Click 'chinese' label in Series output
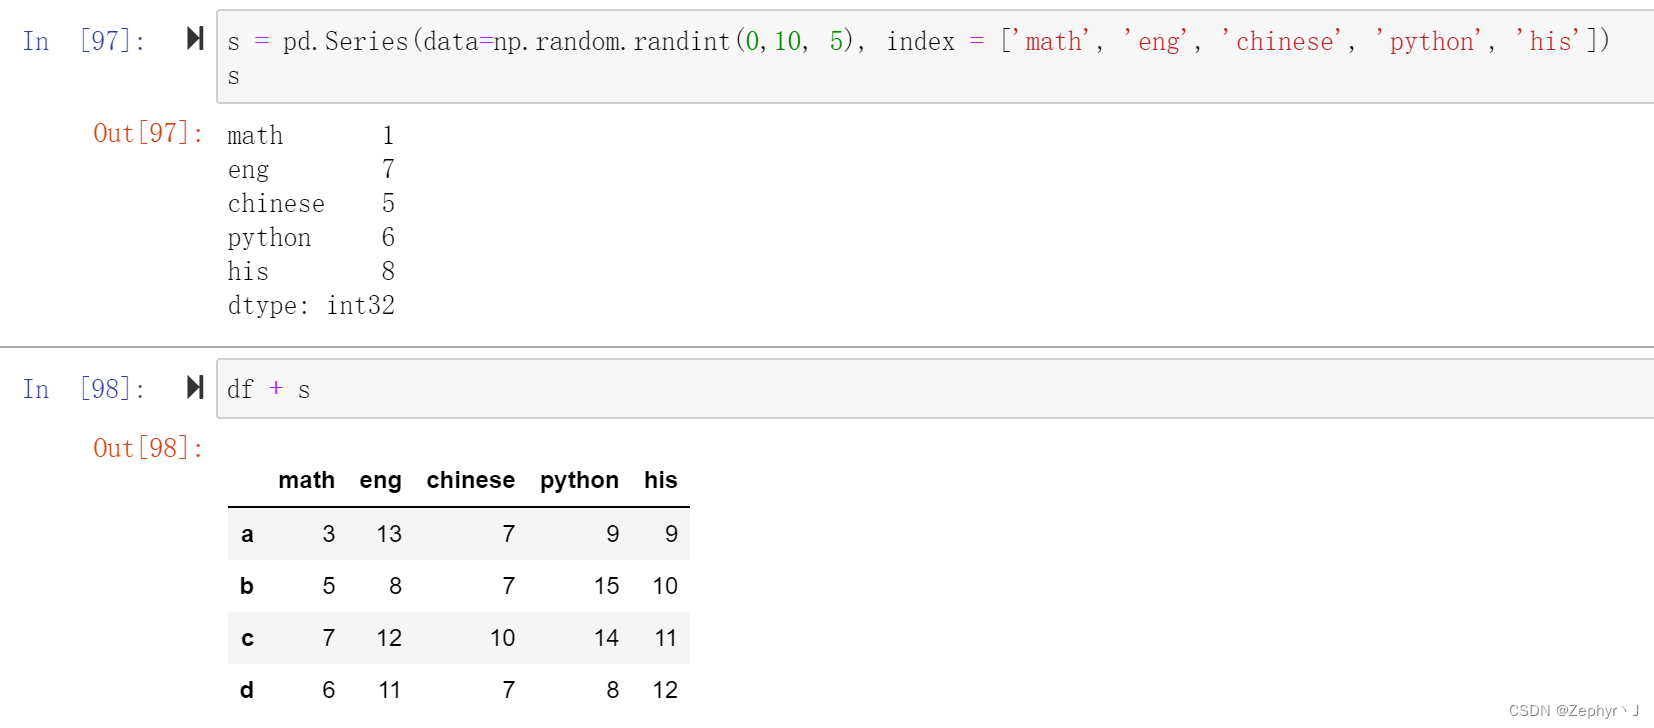This screenshot has height=728, width=1654. pos(276,203)
